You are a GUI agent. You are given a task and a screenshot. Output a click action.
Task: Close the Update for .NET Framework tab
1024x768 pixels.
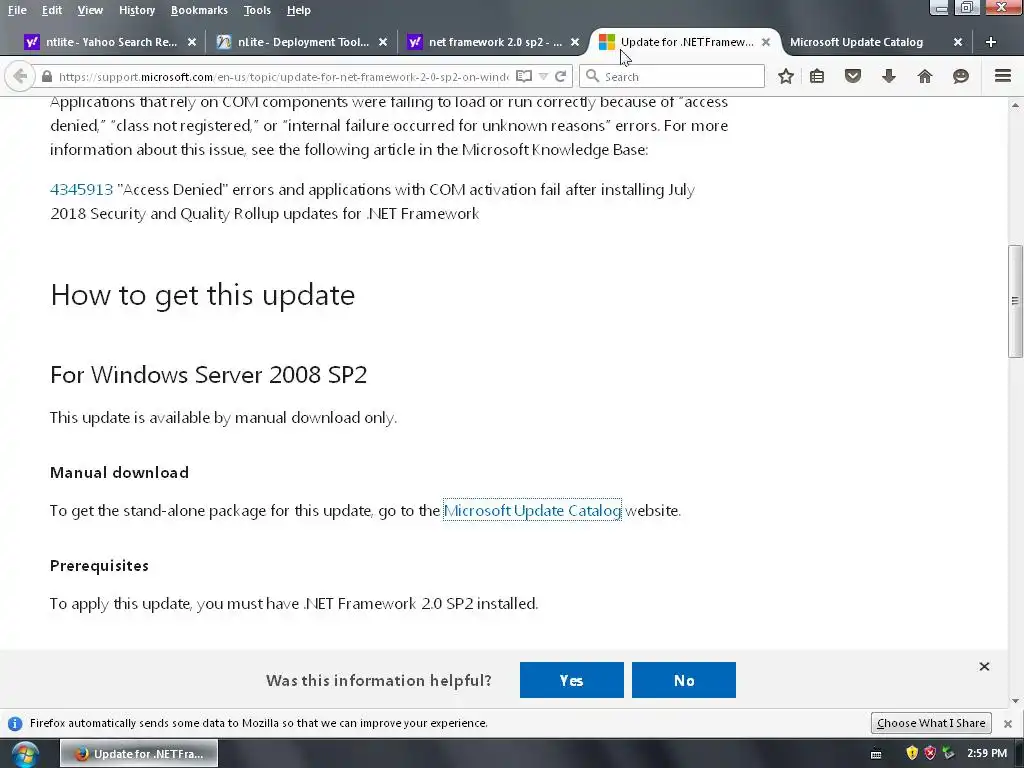pyautogui.click(x=765, y=42)
